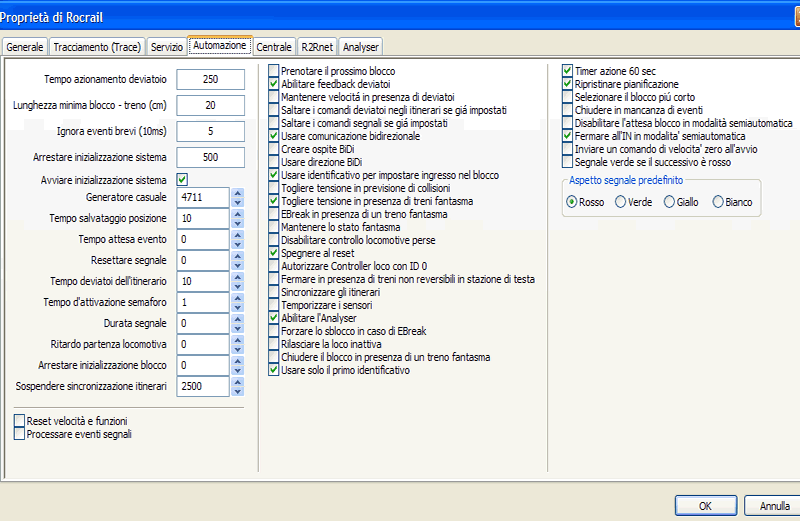Click the Annulla button
The height and width of the screenshot is (521, 800).
[773, 505]
